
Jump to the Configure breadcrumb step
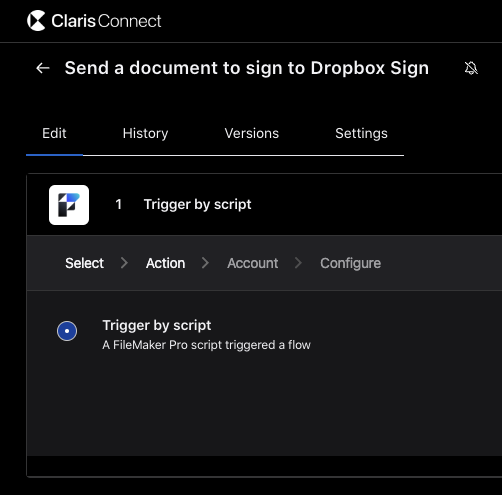(351, 263)
